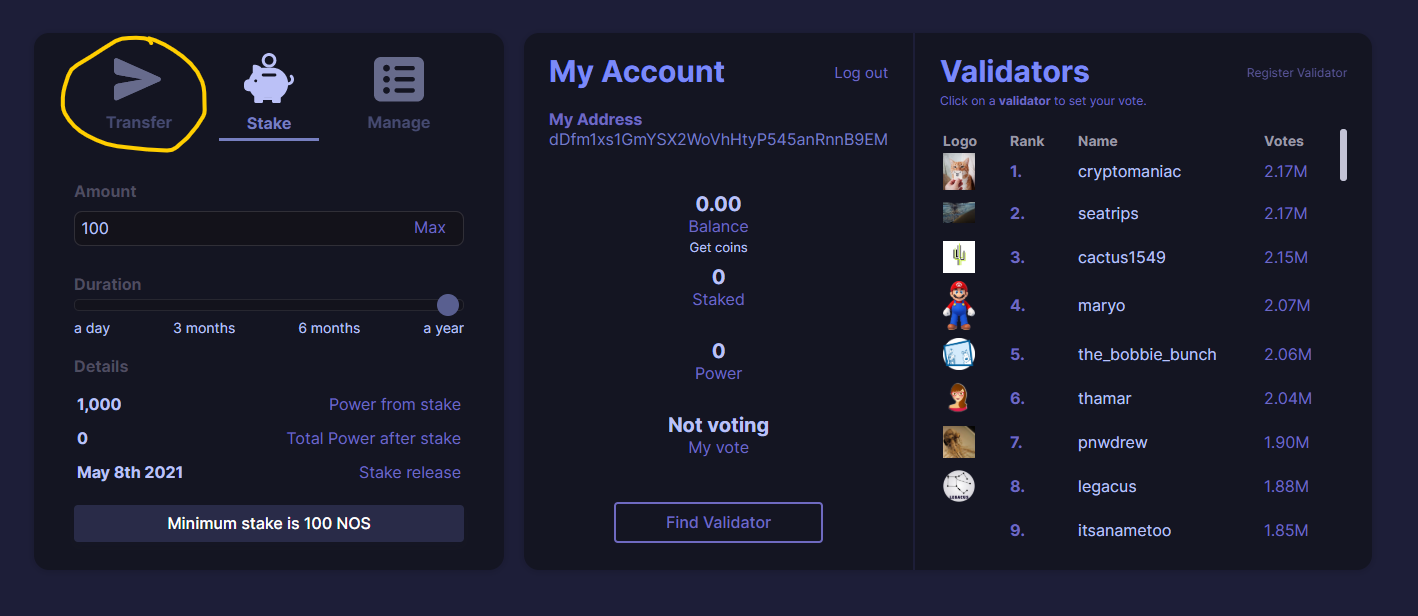The image size is (1418, 616).
Task: Click thamar's avatar logo
Action: pos(959,398)
